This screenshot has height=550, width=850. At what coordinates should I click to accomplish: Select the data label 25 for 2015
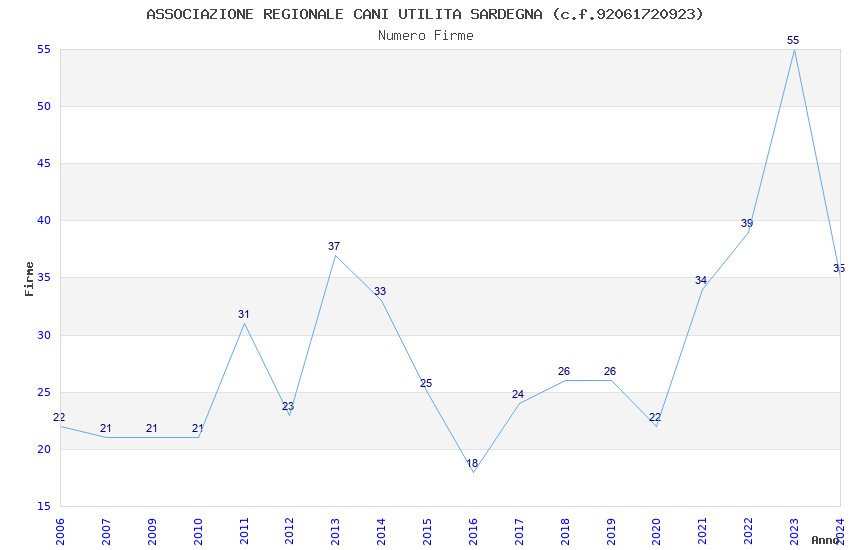pos(426,383)
